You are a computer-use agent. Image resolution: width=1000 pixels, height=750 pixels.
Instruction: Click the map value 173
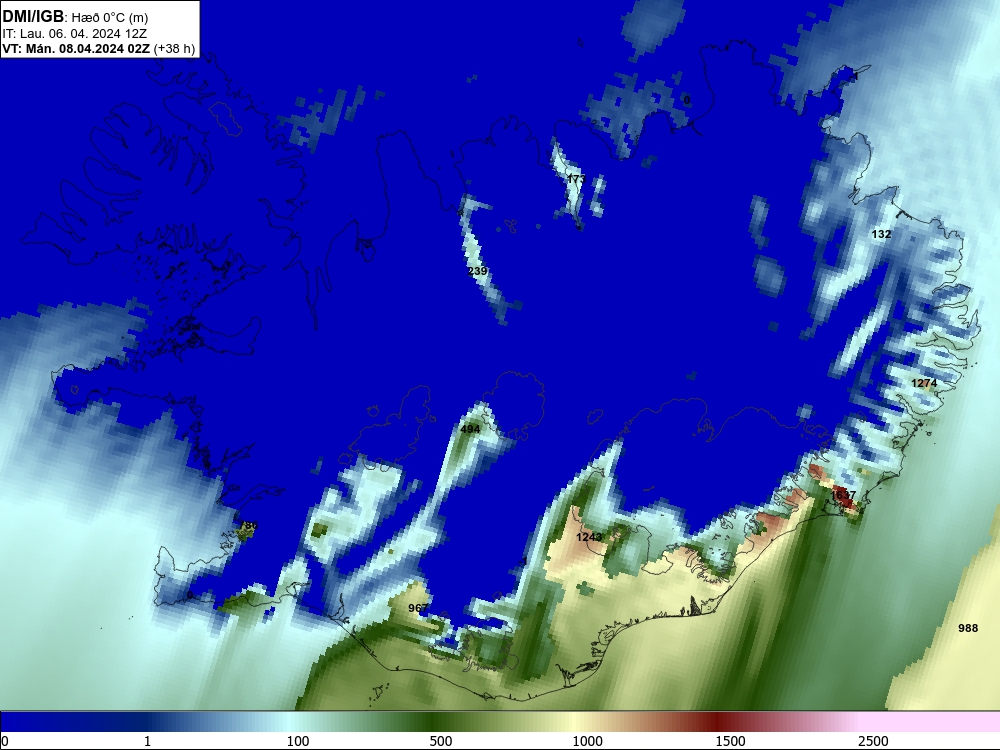tap(576, 179)
